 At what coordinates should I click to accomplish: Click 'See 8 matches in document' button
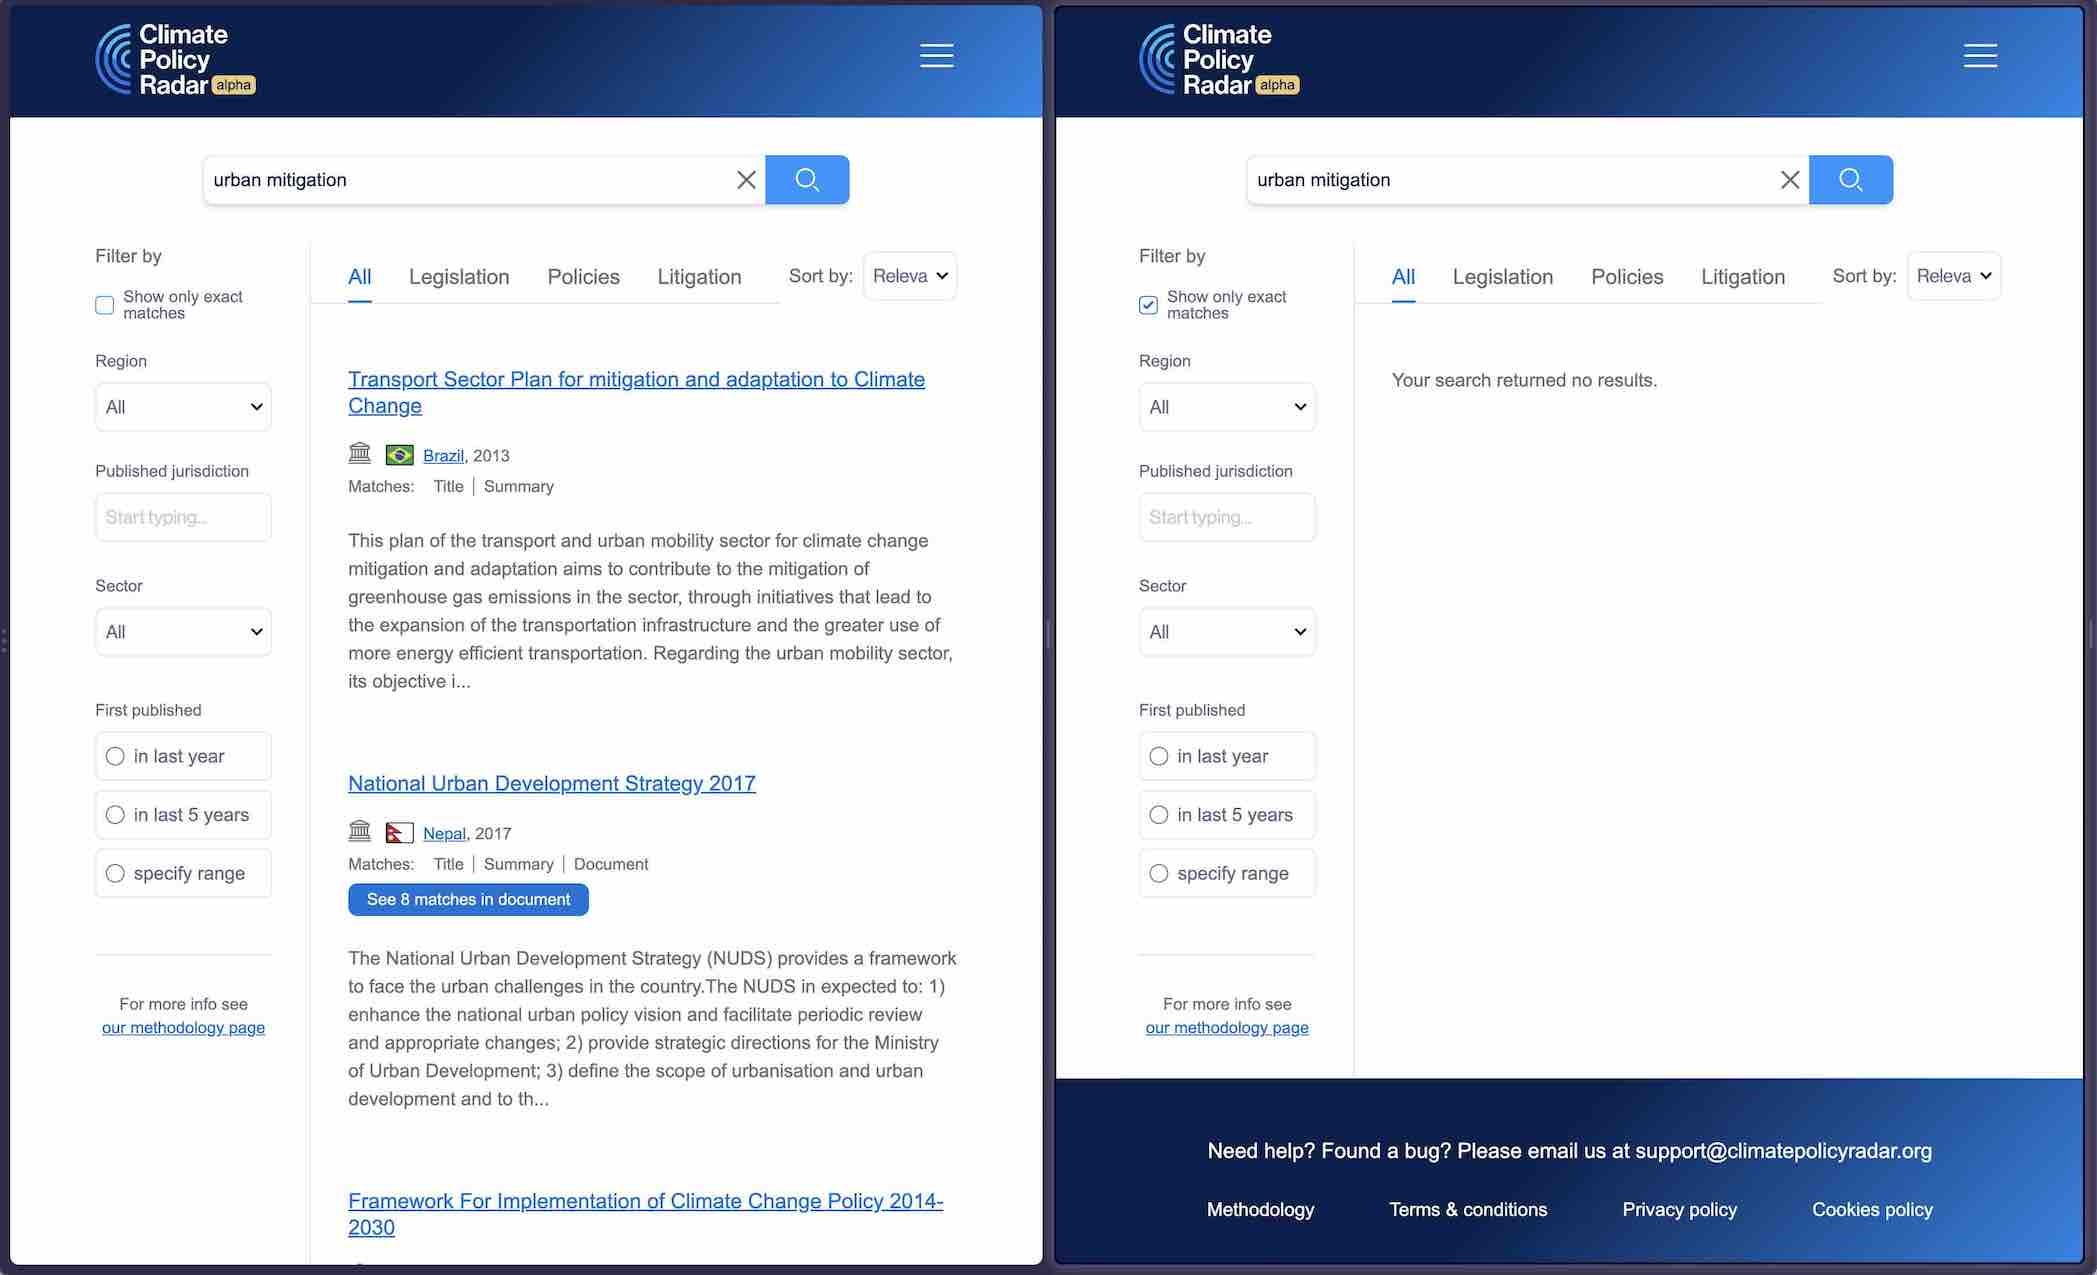[468, 899]
